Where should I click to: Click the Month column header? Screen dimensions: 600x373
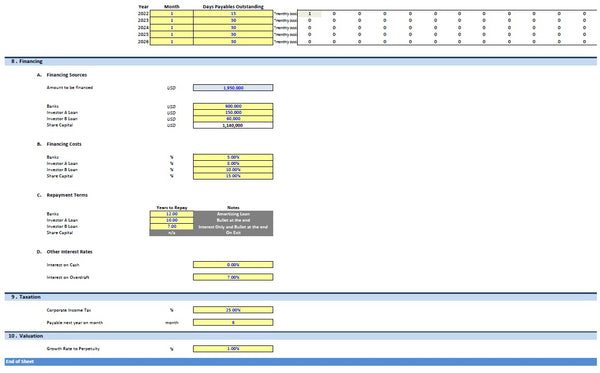click(172, 7)
